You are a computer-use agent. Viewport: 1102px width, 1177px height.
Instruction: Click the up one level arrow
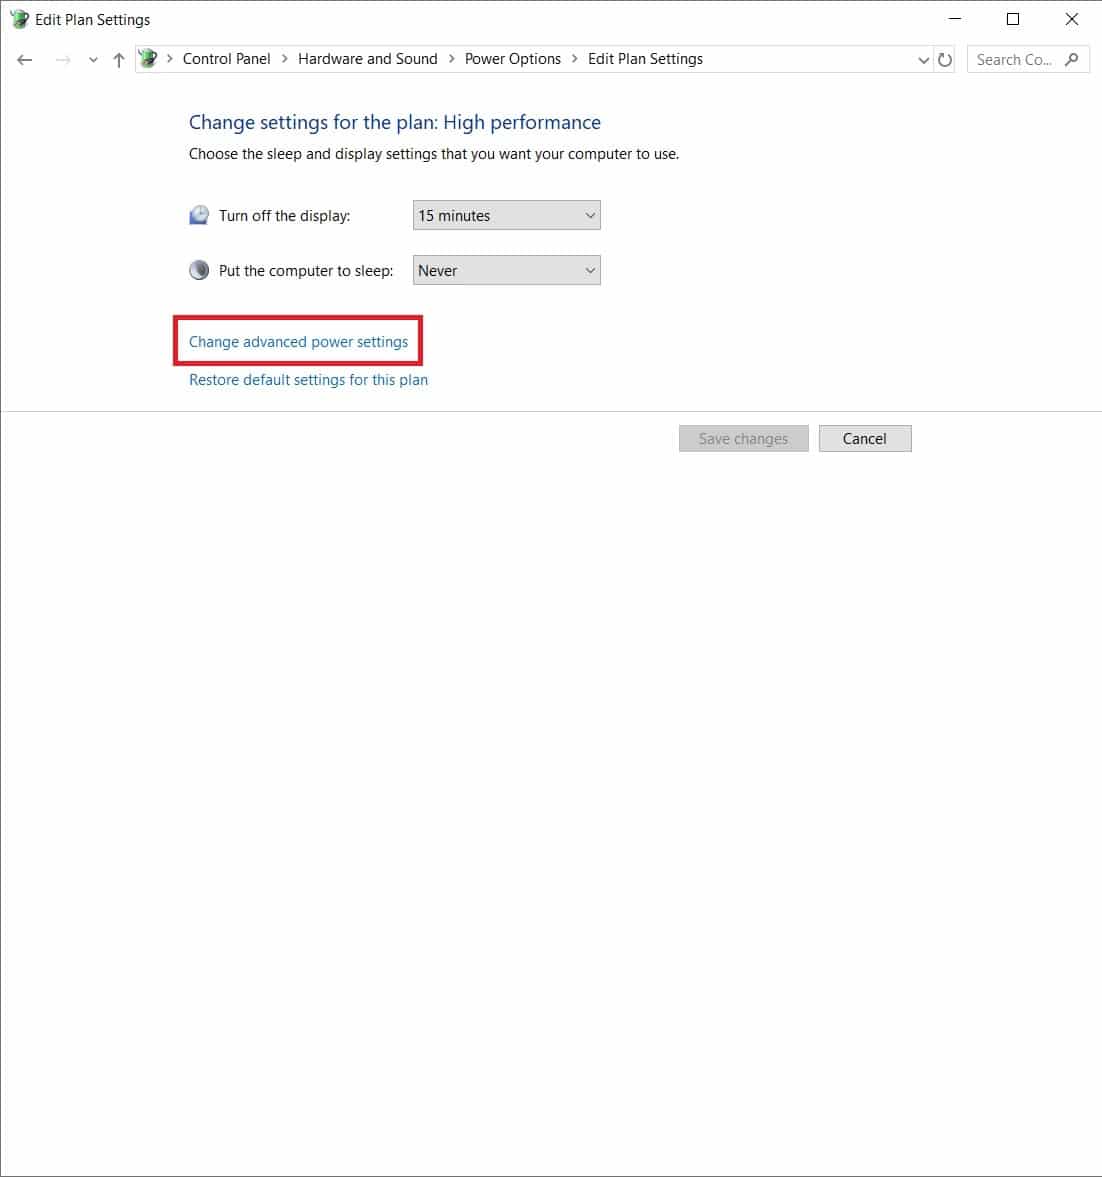click(117, 59)
